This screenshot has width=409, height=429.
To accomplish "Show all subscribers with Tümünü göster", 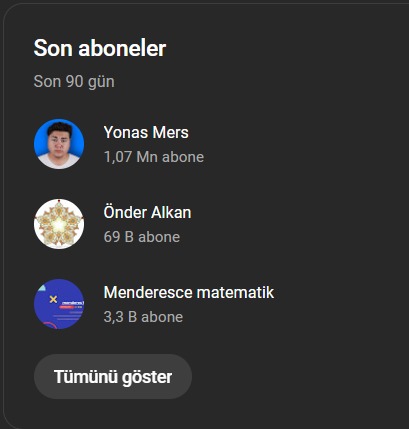I will point(113,377).
